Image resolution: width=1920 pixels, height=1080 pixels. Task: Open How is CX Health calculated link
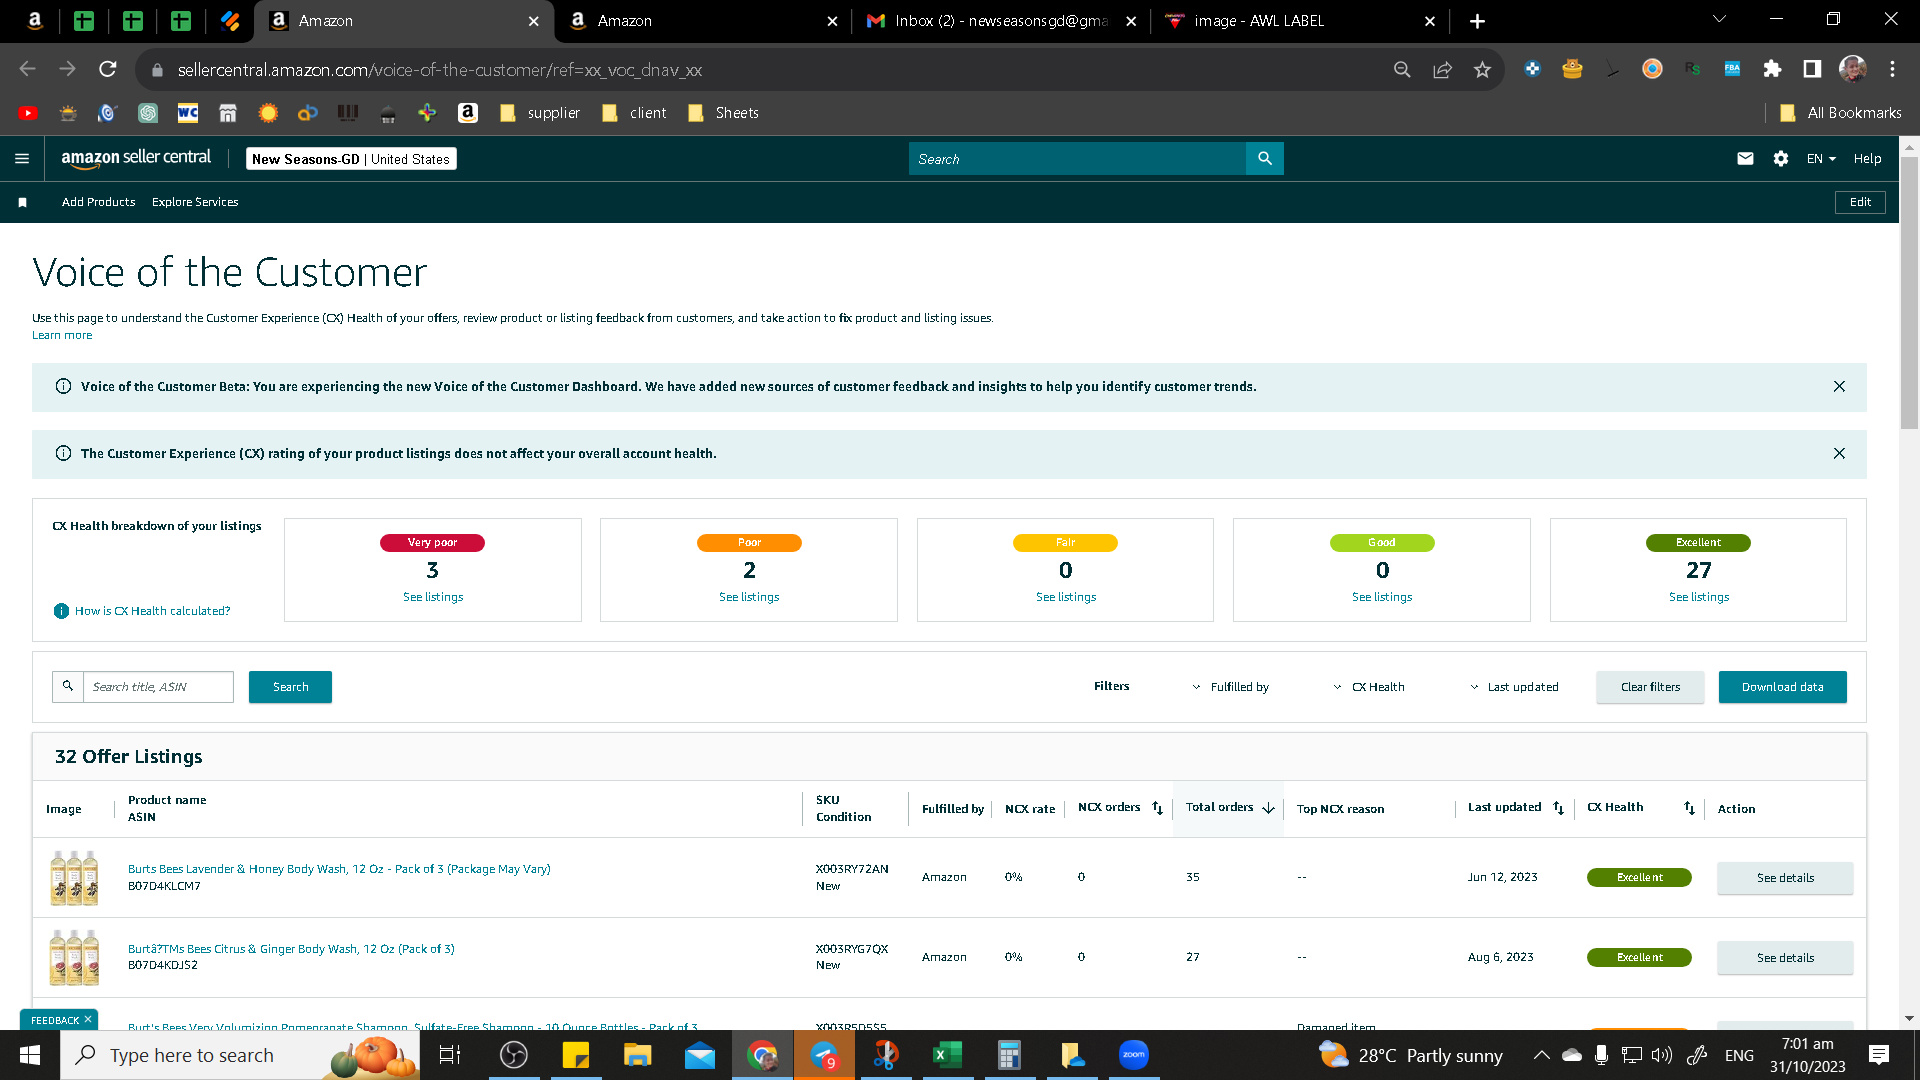pyautogui.click(x=152, y=611)
